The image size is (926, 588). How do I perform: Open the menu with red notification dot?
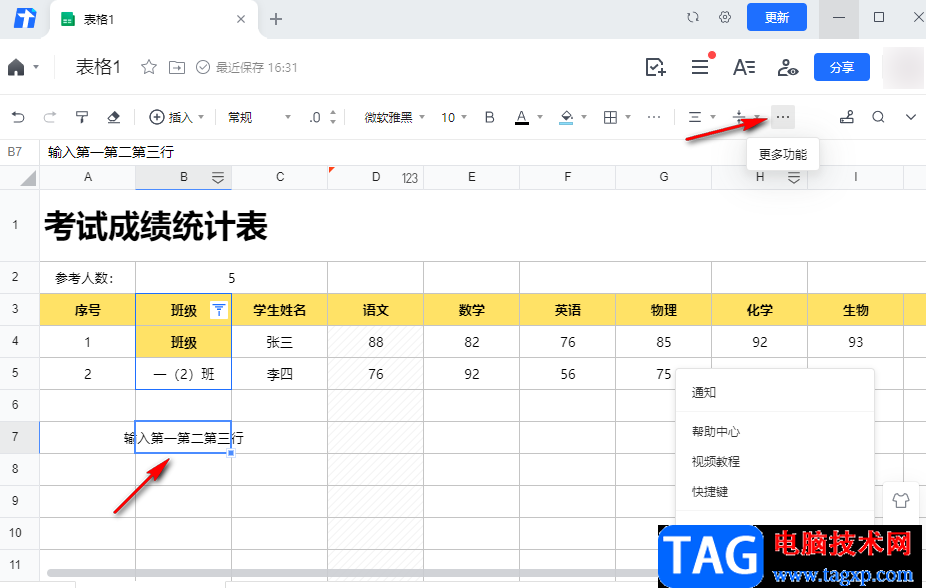pyautogui.click(x=700, y=67)
